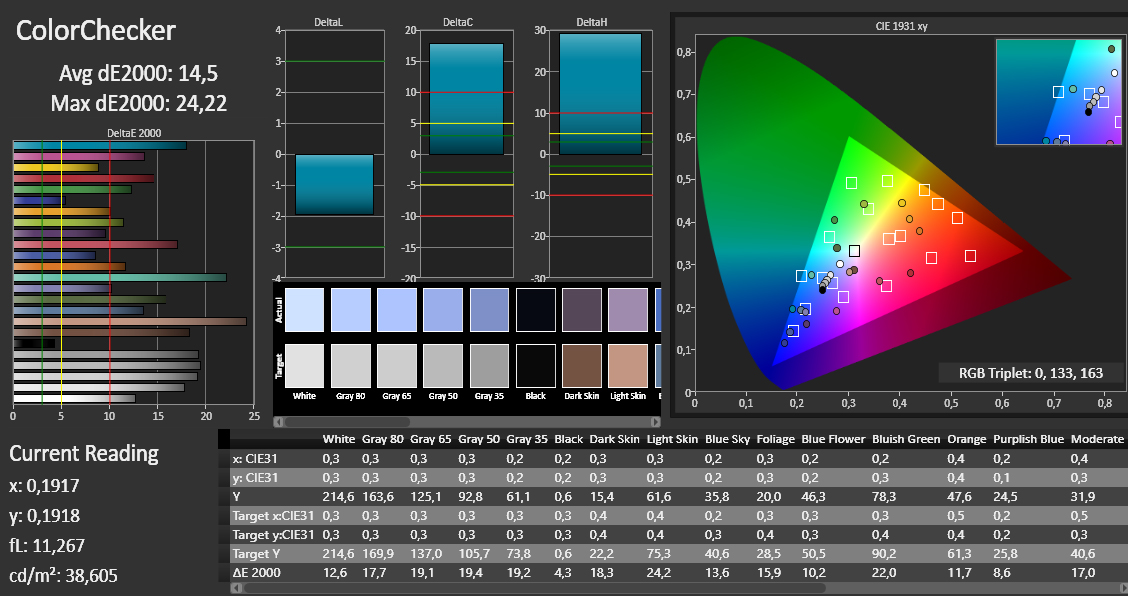Select the Blue Sky column header
Image resolution: width=1128 pixels, height=596 pixels.
pyautogui.click(x=727, y=439)
